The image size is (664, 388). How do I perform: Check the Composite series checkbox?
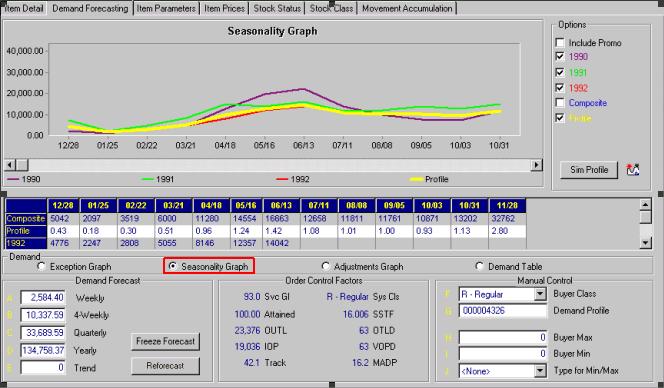click(560, 103)
